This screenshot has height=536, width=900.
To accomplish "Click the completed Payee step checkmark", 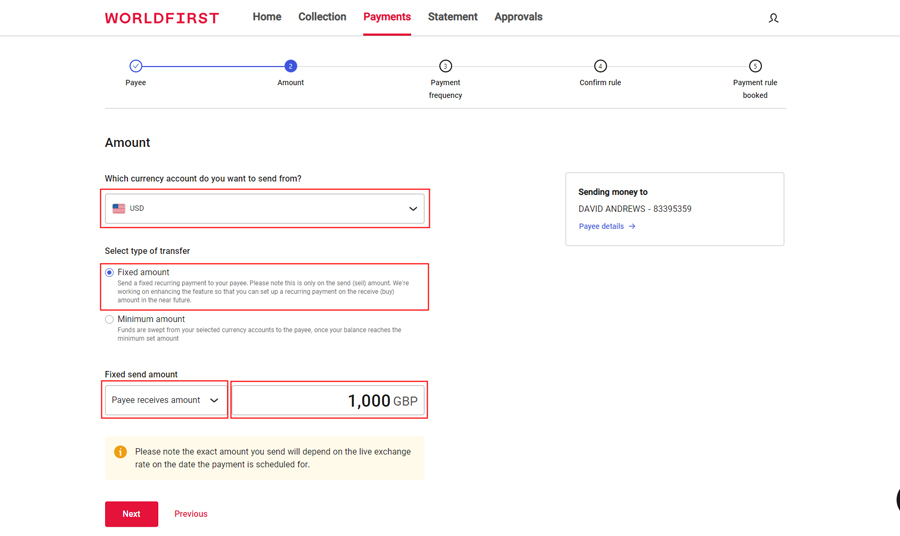I will 136,66.
